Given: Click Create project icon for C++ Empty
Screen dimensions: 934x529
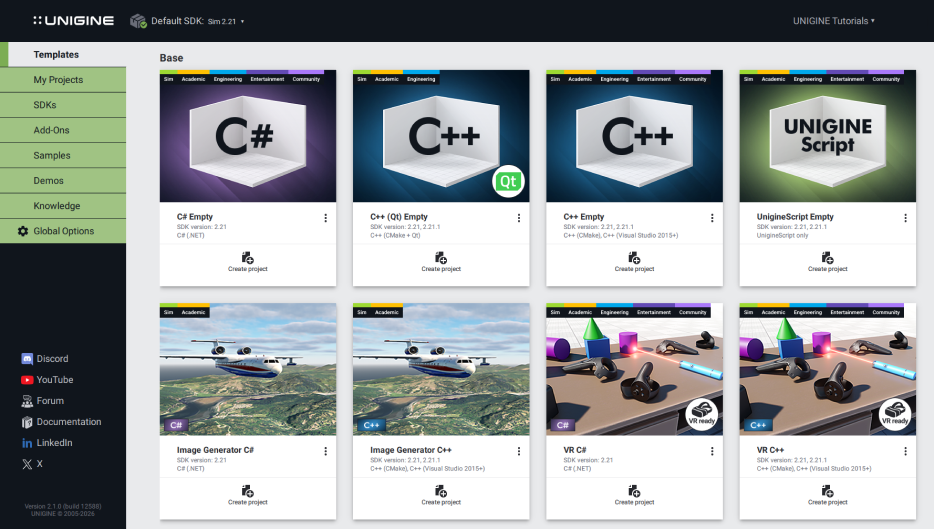Looking at the screenshot, I should pyautogui.click(x=634, y=258).
